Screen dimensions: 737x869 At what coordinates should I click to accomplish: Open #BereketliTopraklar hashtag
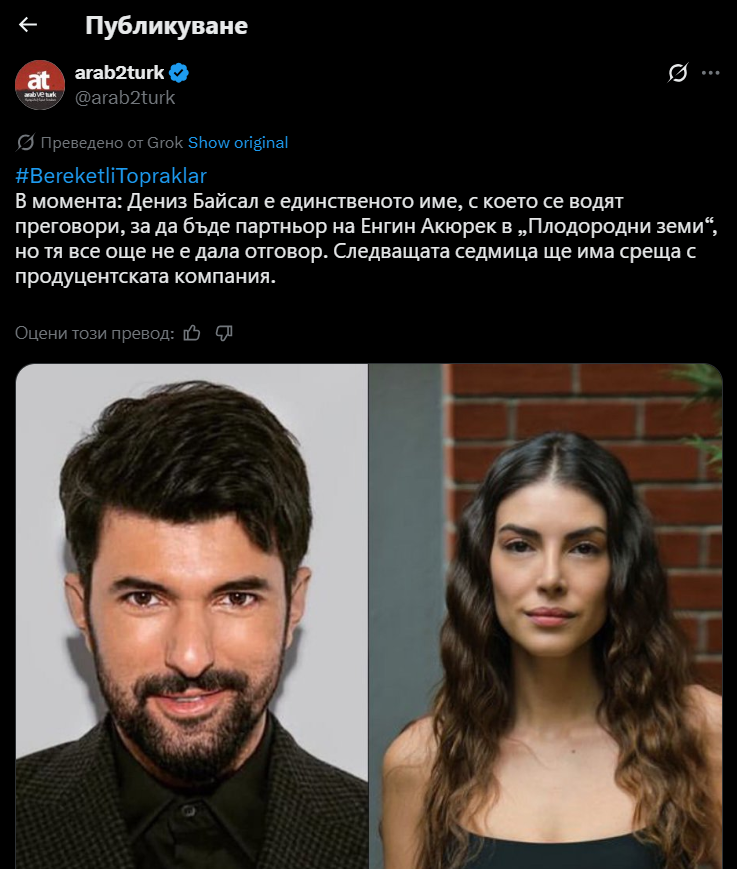click(111, 176)
